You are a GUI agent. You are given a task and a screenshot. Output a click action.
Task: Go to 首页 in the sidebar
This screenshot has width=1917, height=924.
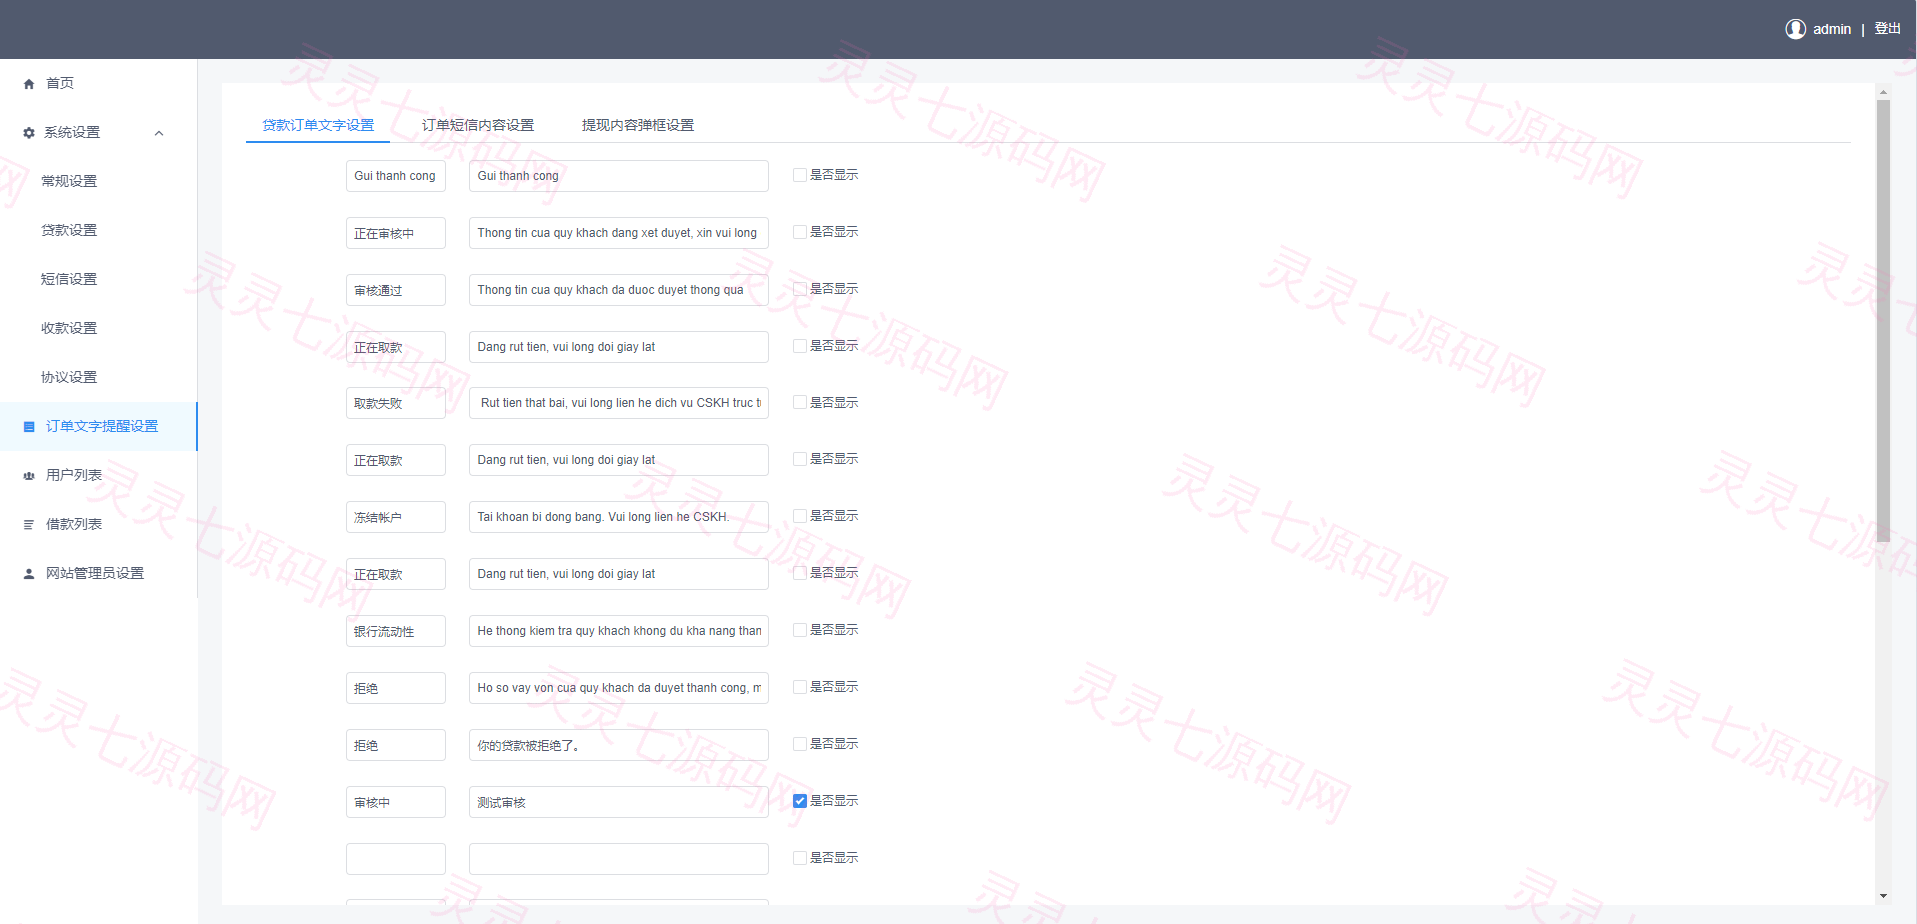point(60,83)
